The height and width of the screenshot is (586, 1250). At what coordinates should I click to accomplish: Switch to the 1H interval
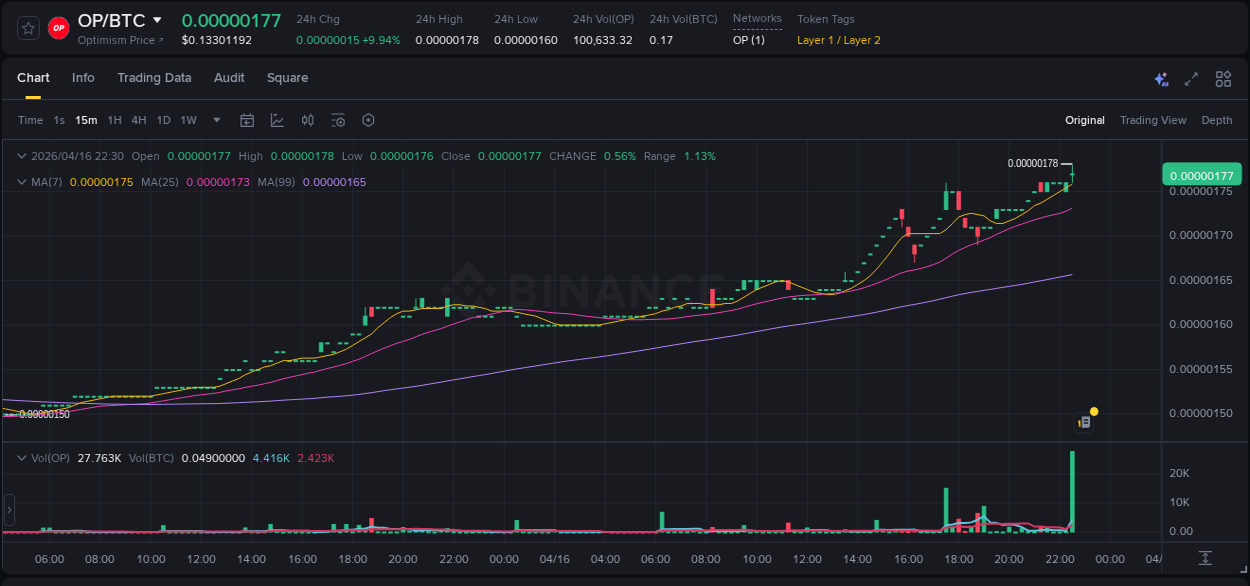click(x=115, y=120)
